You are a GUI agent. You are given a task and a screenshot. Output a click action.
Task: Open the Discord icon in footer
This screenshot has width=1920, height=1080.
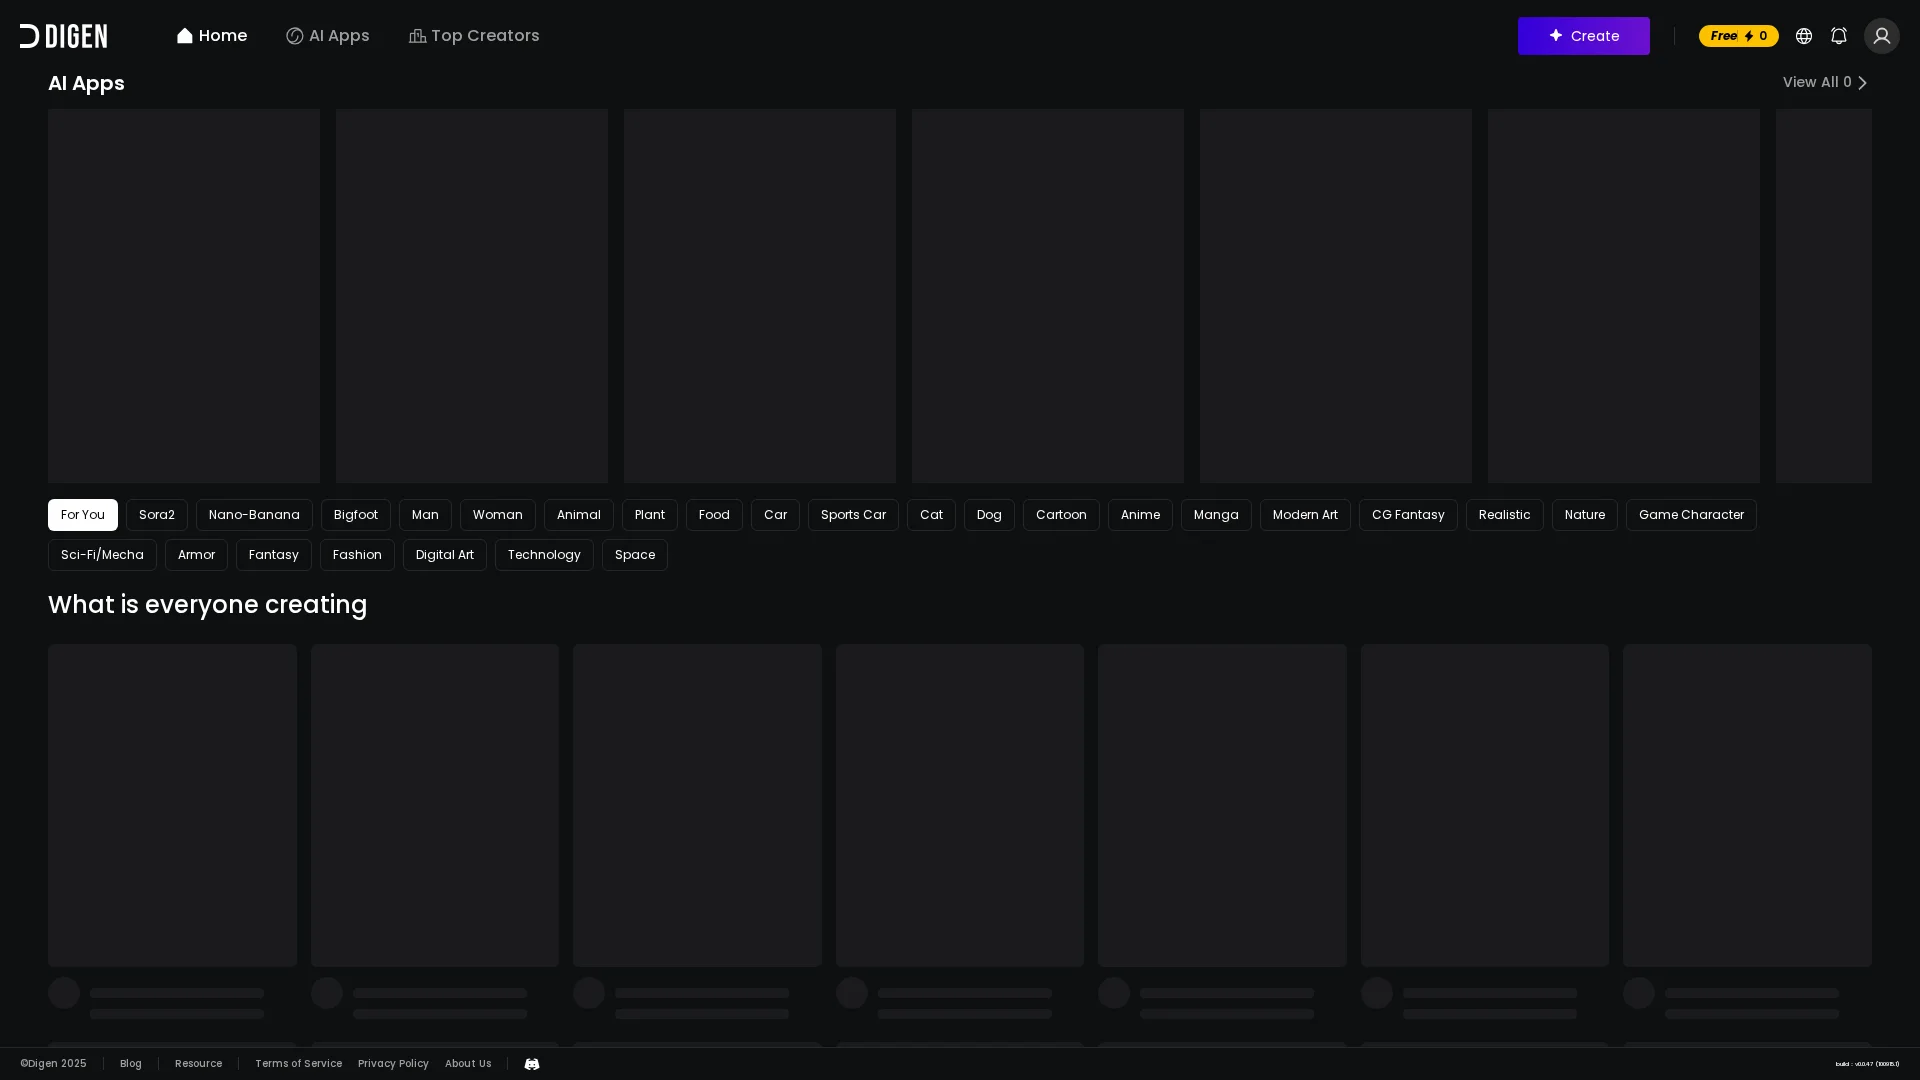[x=531, y=1064]
